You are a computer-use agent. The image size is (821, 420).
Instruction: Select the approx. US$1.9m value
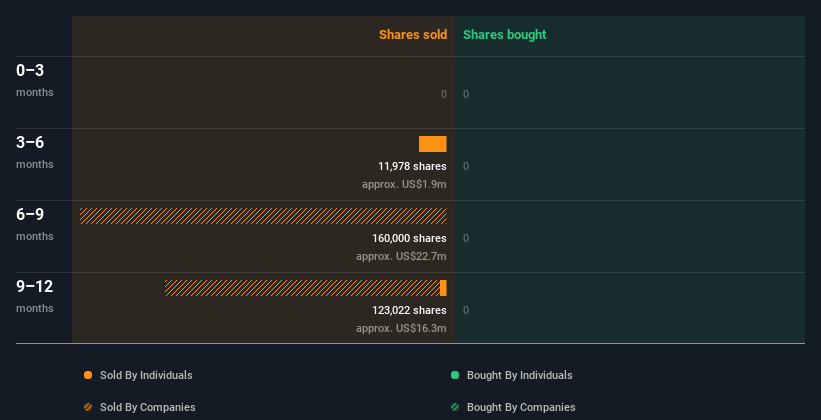tap(404, 185)
